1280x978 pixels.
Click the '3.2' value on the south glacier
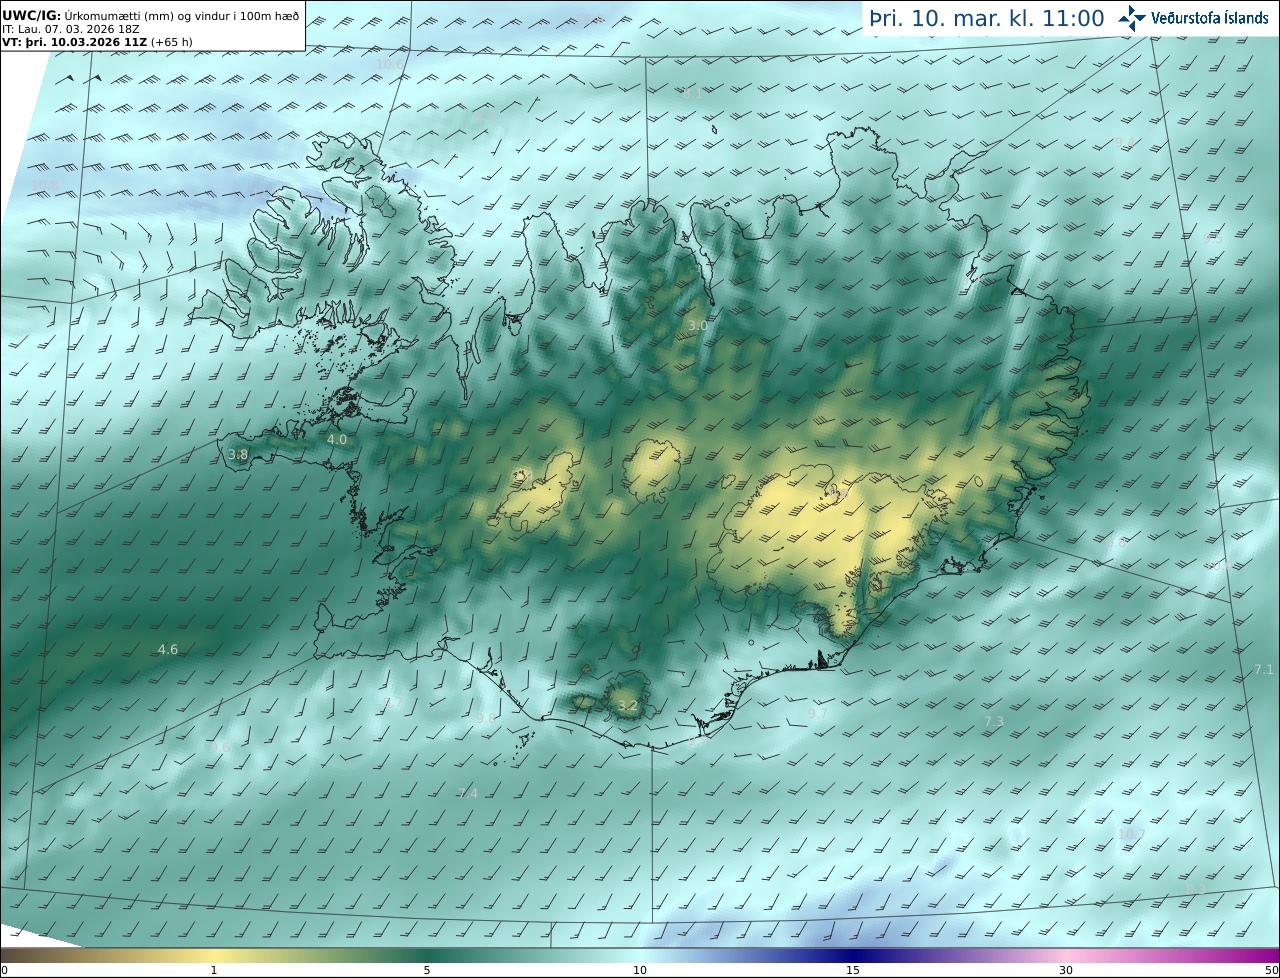tap(628, 706)
